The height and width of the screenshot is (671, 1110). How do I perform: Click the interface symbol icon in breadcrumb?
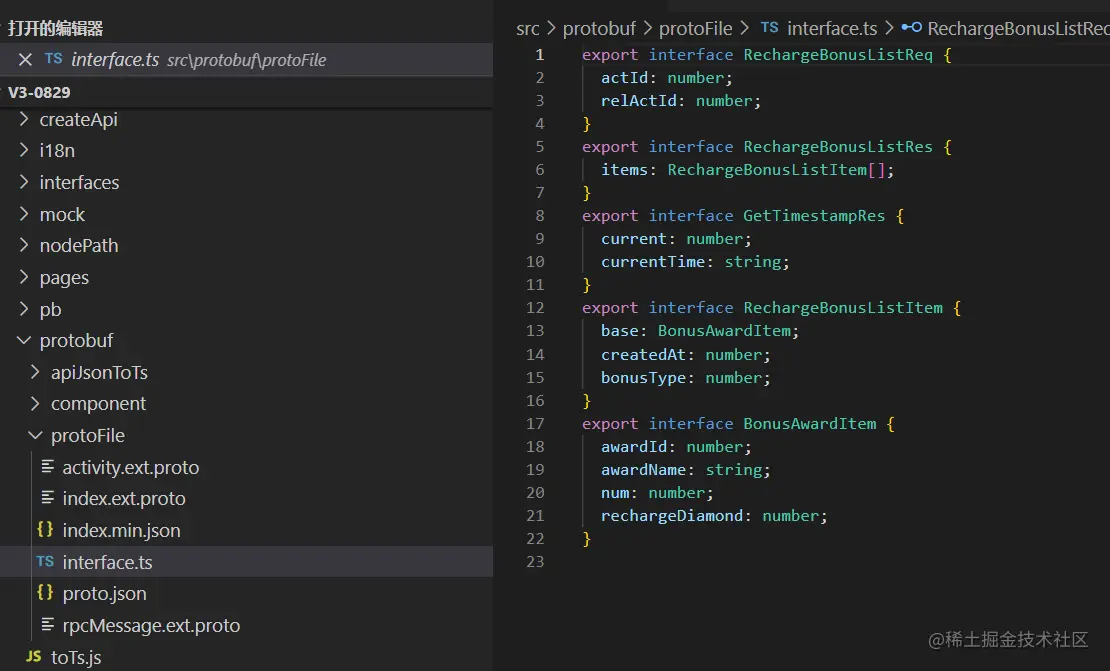[x=911, y=28]
